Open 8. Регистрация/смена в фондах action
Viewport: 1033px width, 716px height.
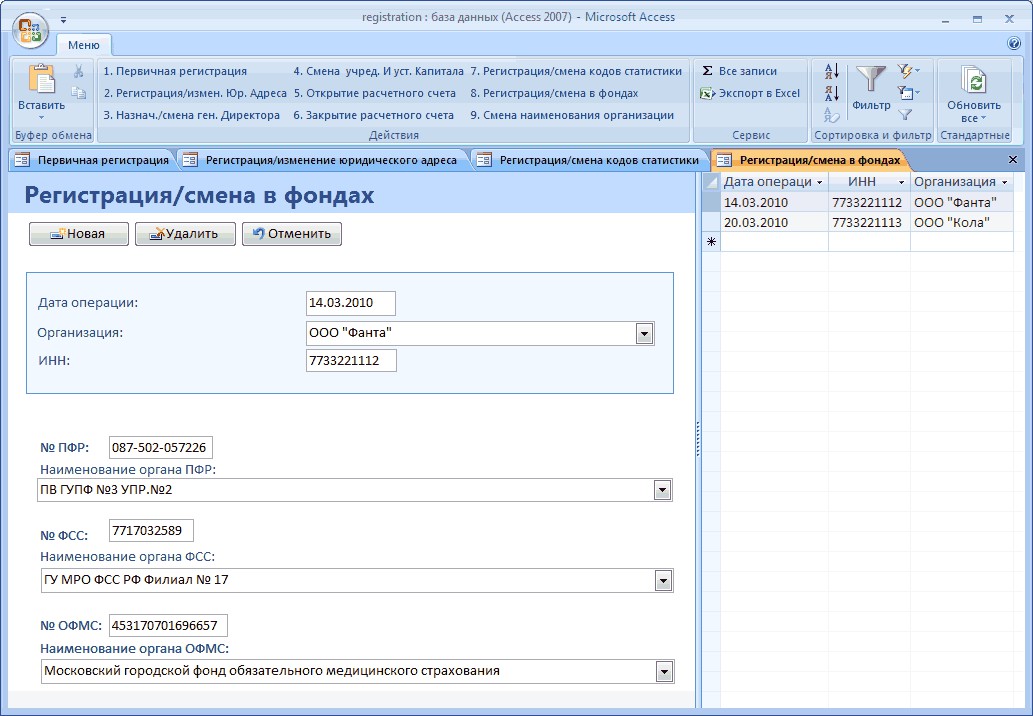coord(554,94)
